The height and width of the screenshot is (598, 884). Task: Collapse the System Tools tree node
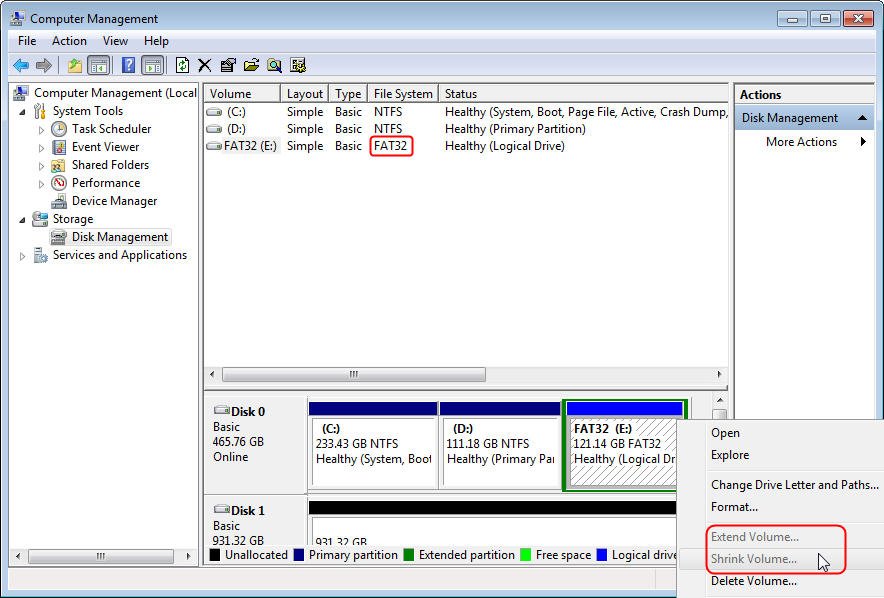click(23, 112)
